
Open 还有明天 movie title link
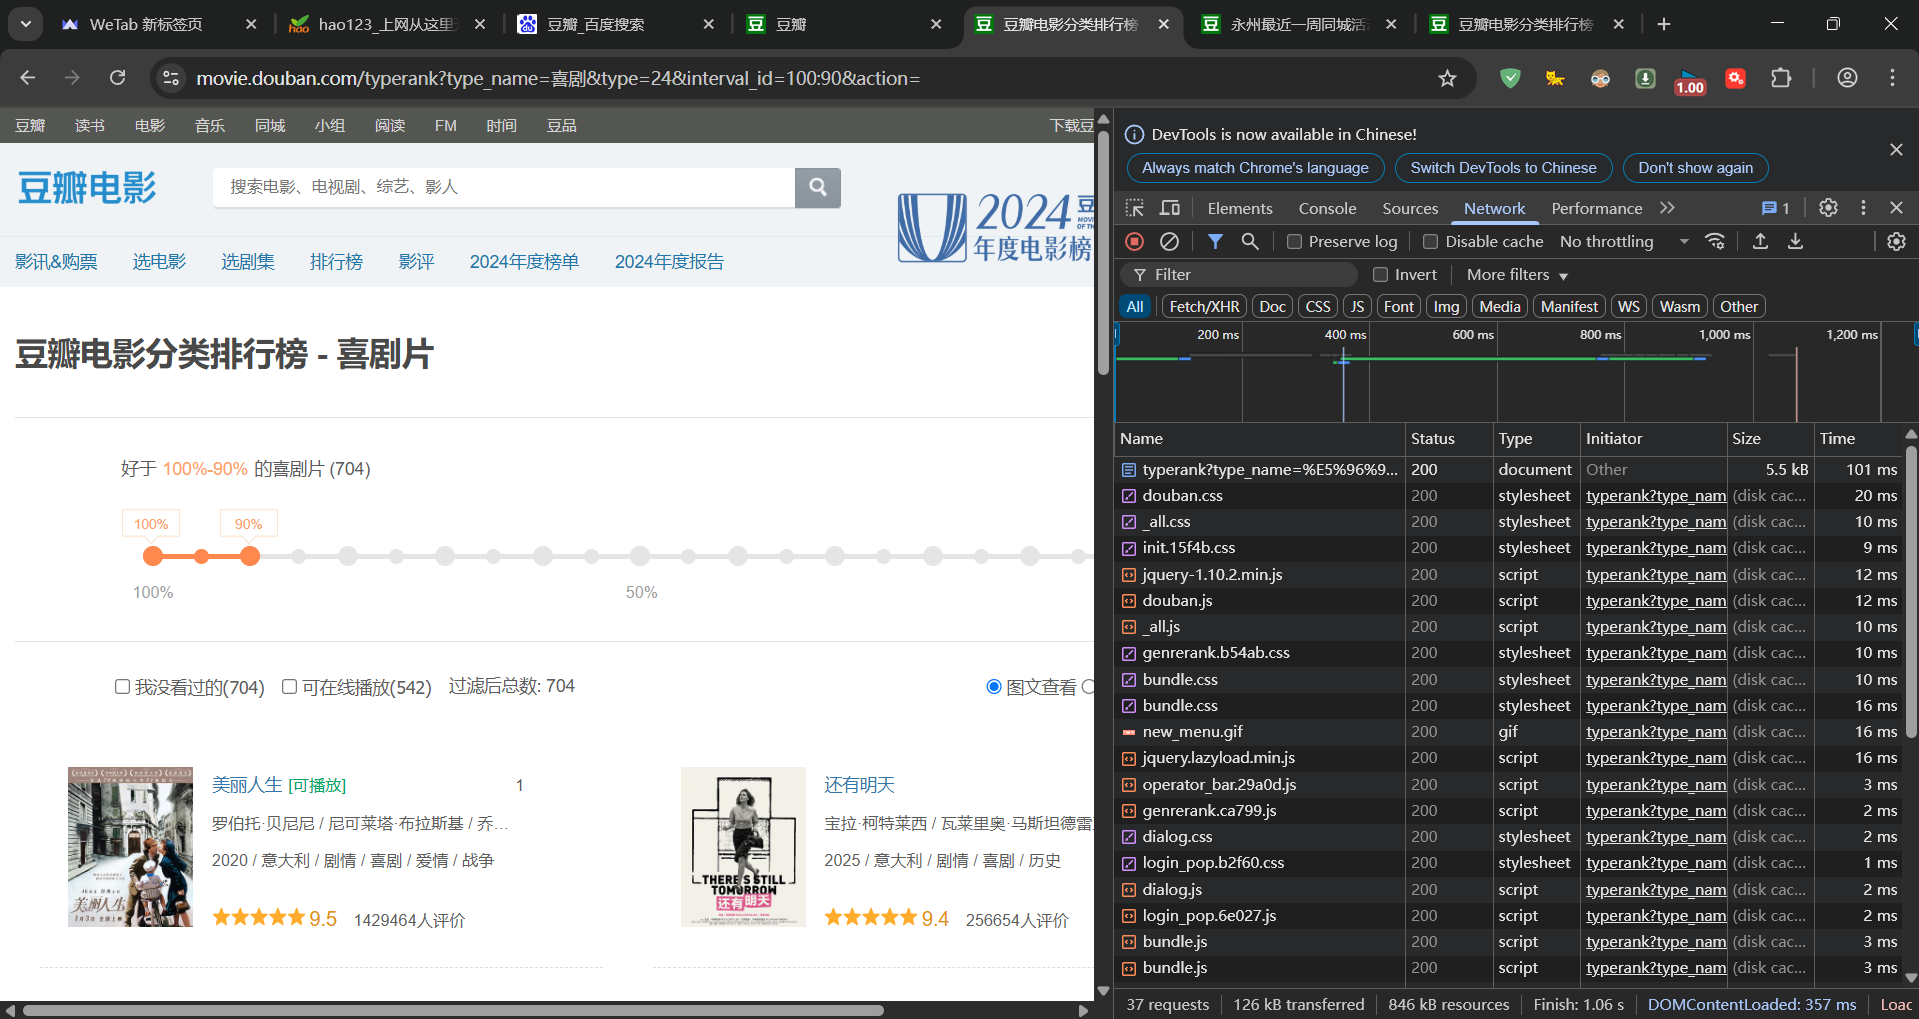coord(859,785)
